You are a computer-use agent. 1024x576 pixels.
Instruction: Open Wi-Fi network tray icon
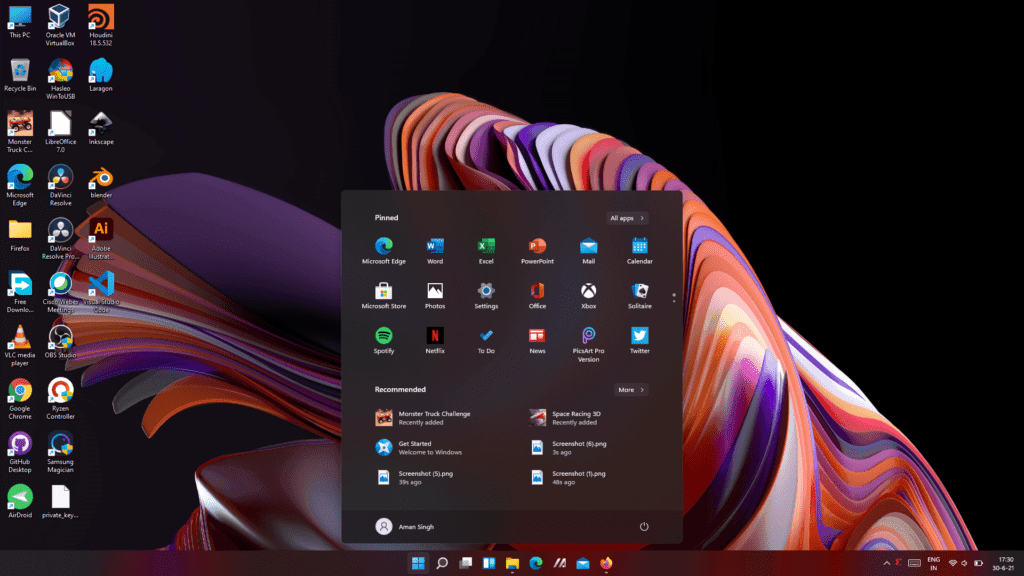tap(953, 563)
